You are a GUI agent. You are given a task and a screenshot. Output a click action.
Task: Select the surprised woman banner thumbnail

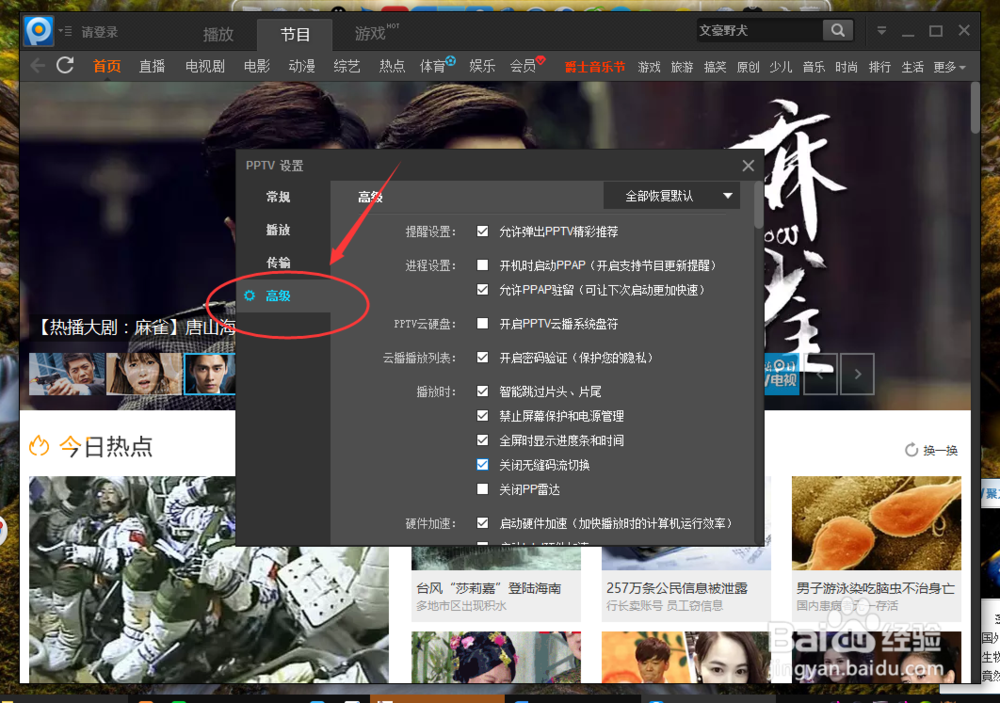[x=144, y=373]
